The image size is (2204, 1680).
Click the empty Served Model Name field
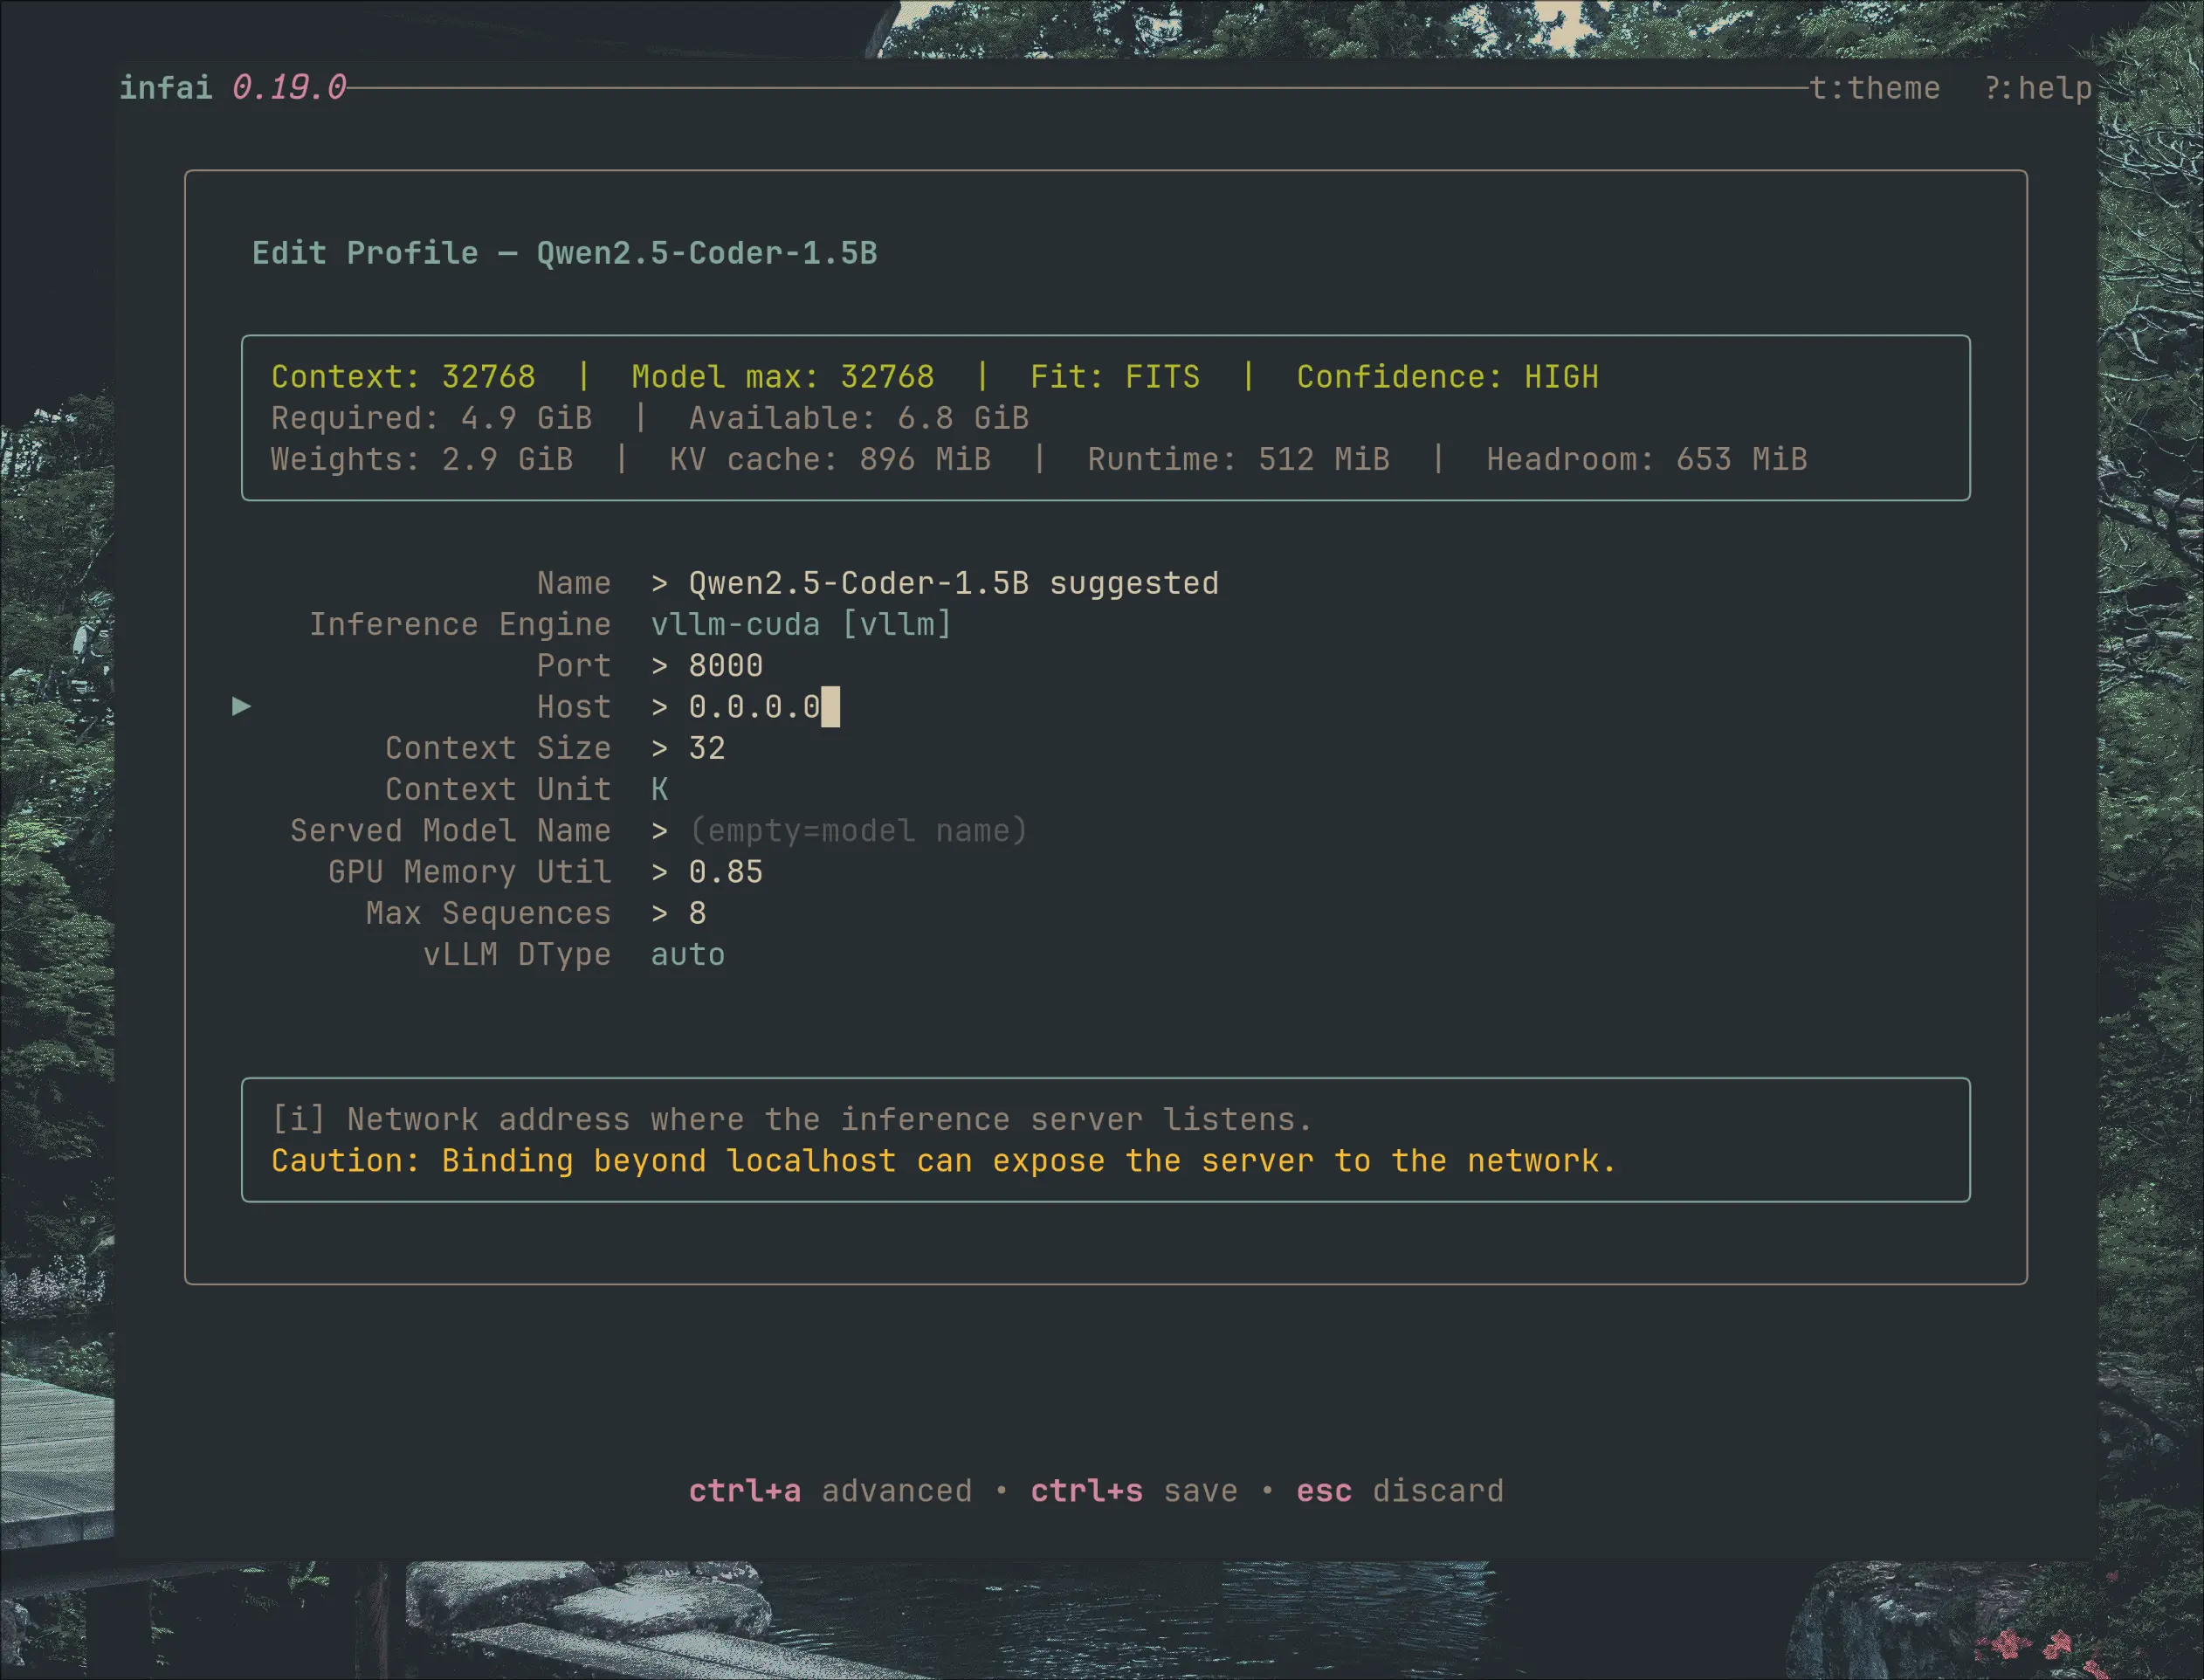click(x=858, y=831)
